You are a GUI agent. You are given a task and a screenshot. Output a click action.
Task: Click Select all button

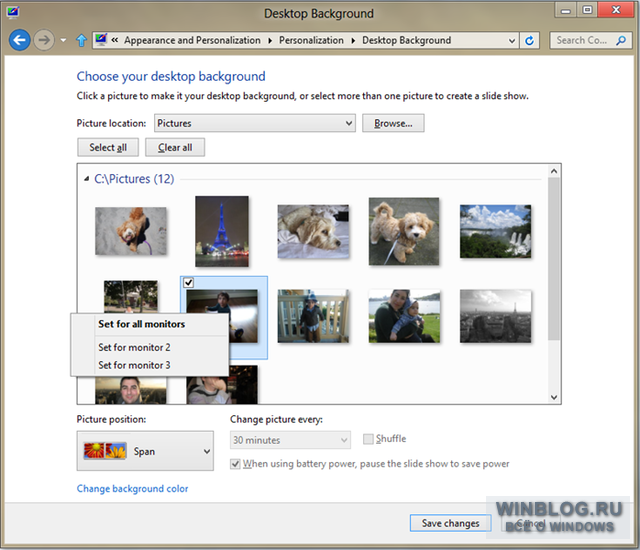tap(108, 147)
